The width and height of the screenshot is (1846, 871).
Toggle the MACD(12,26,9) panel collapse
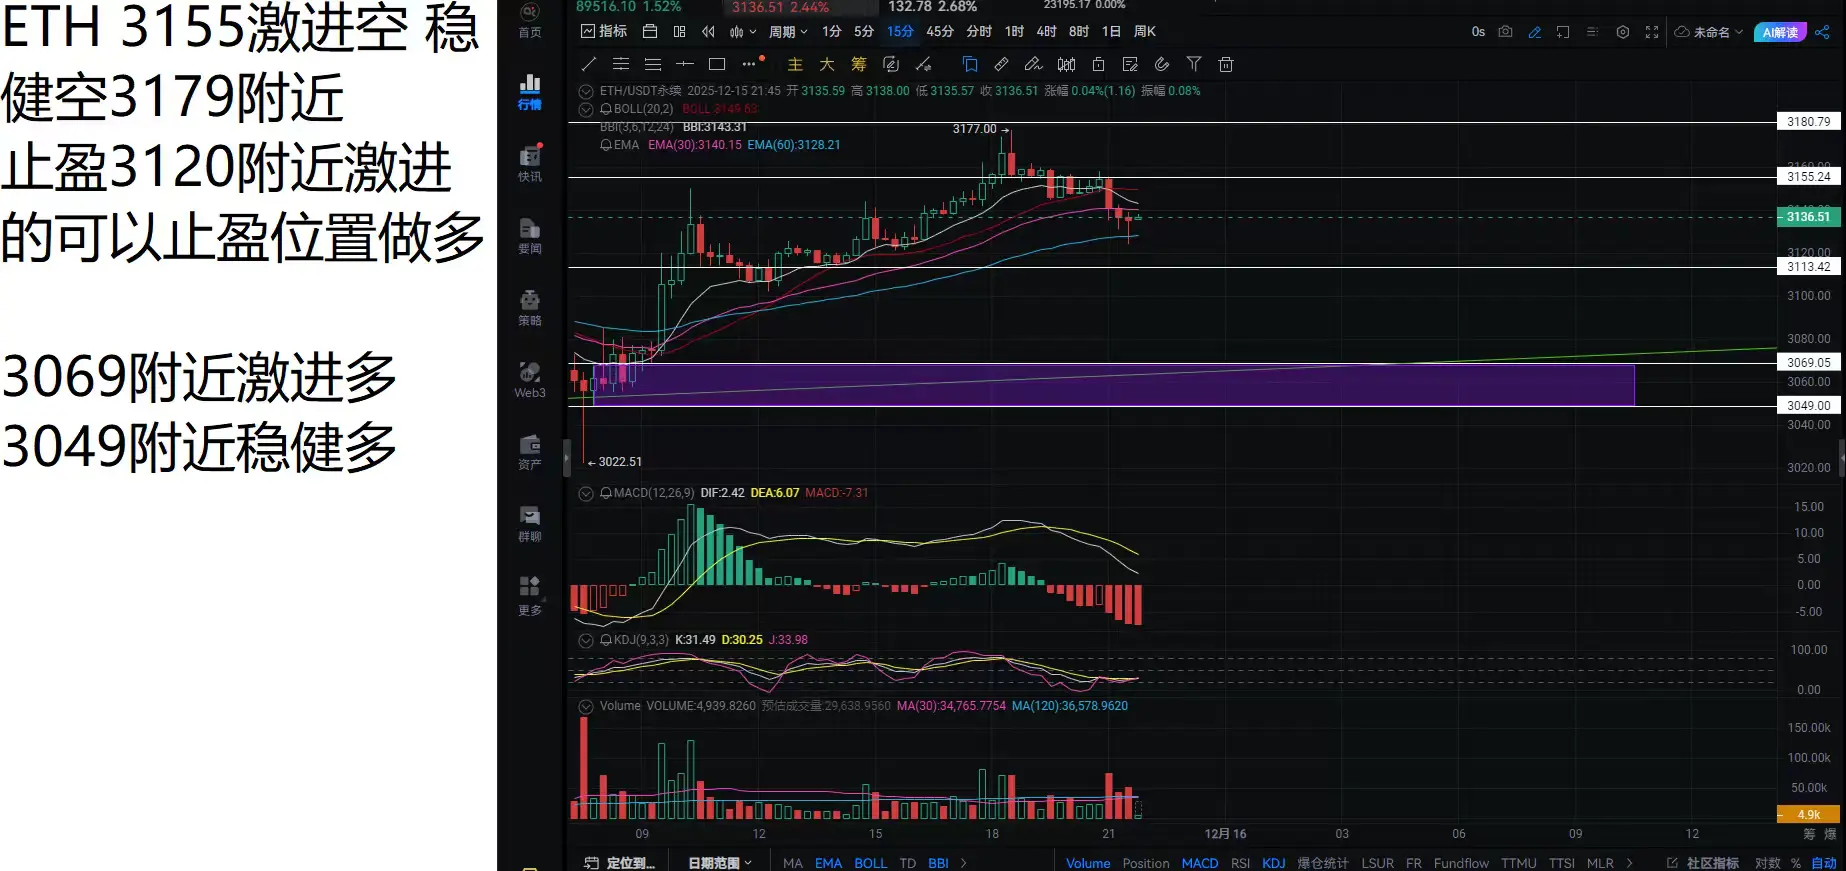point(586,493)
